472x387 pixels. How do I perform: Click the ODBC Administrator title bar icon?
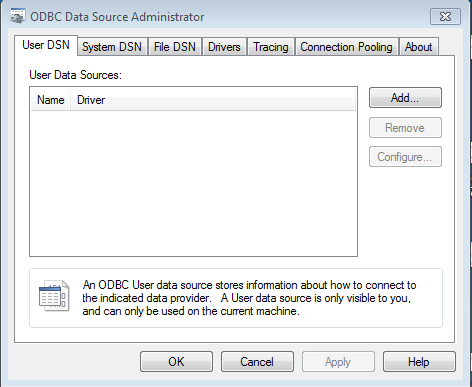(x=17, y=16)
